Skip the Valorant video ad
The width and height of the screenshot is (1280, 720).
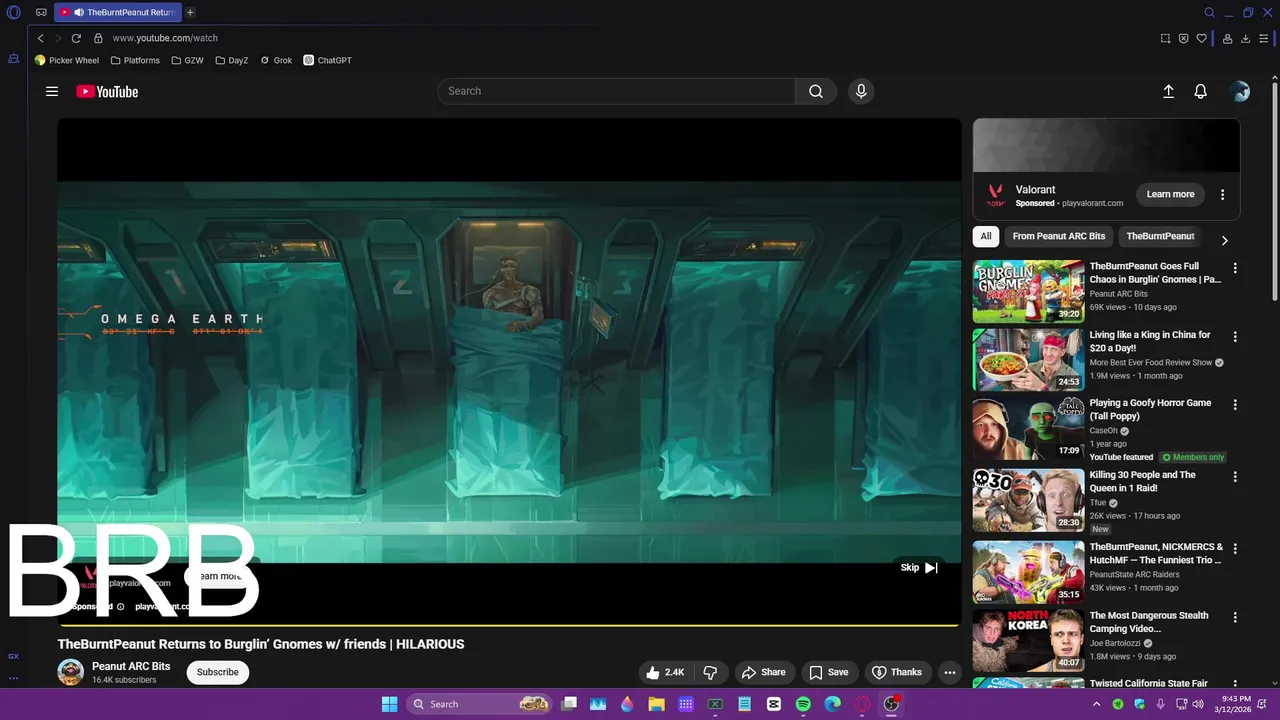pyautogui.click(x=919, y=567)
